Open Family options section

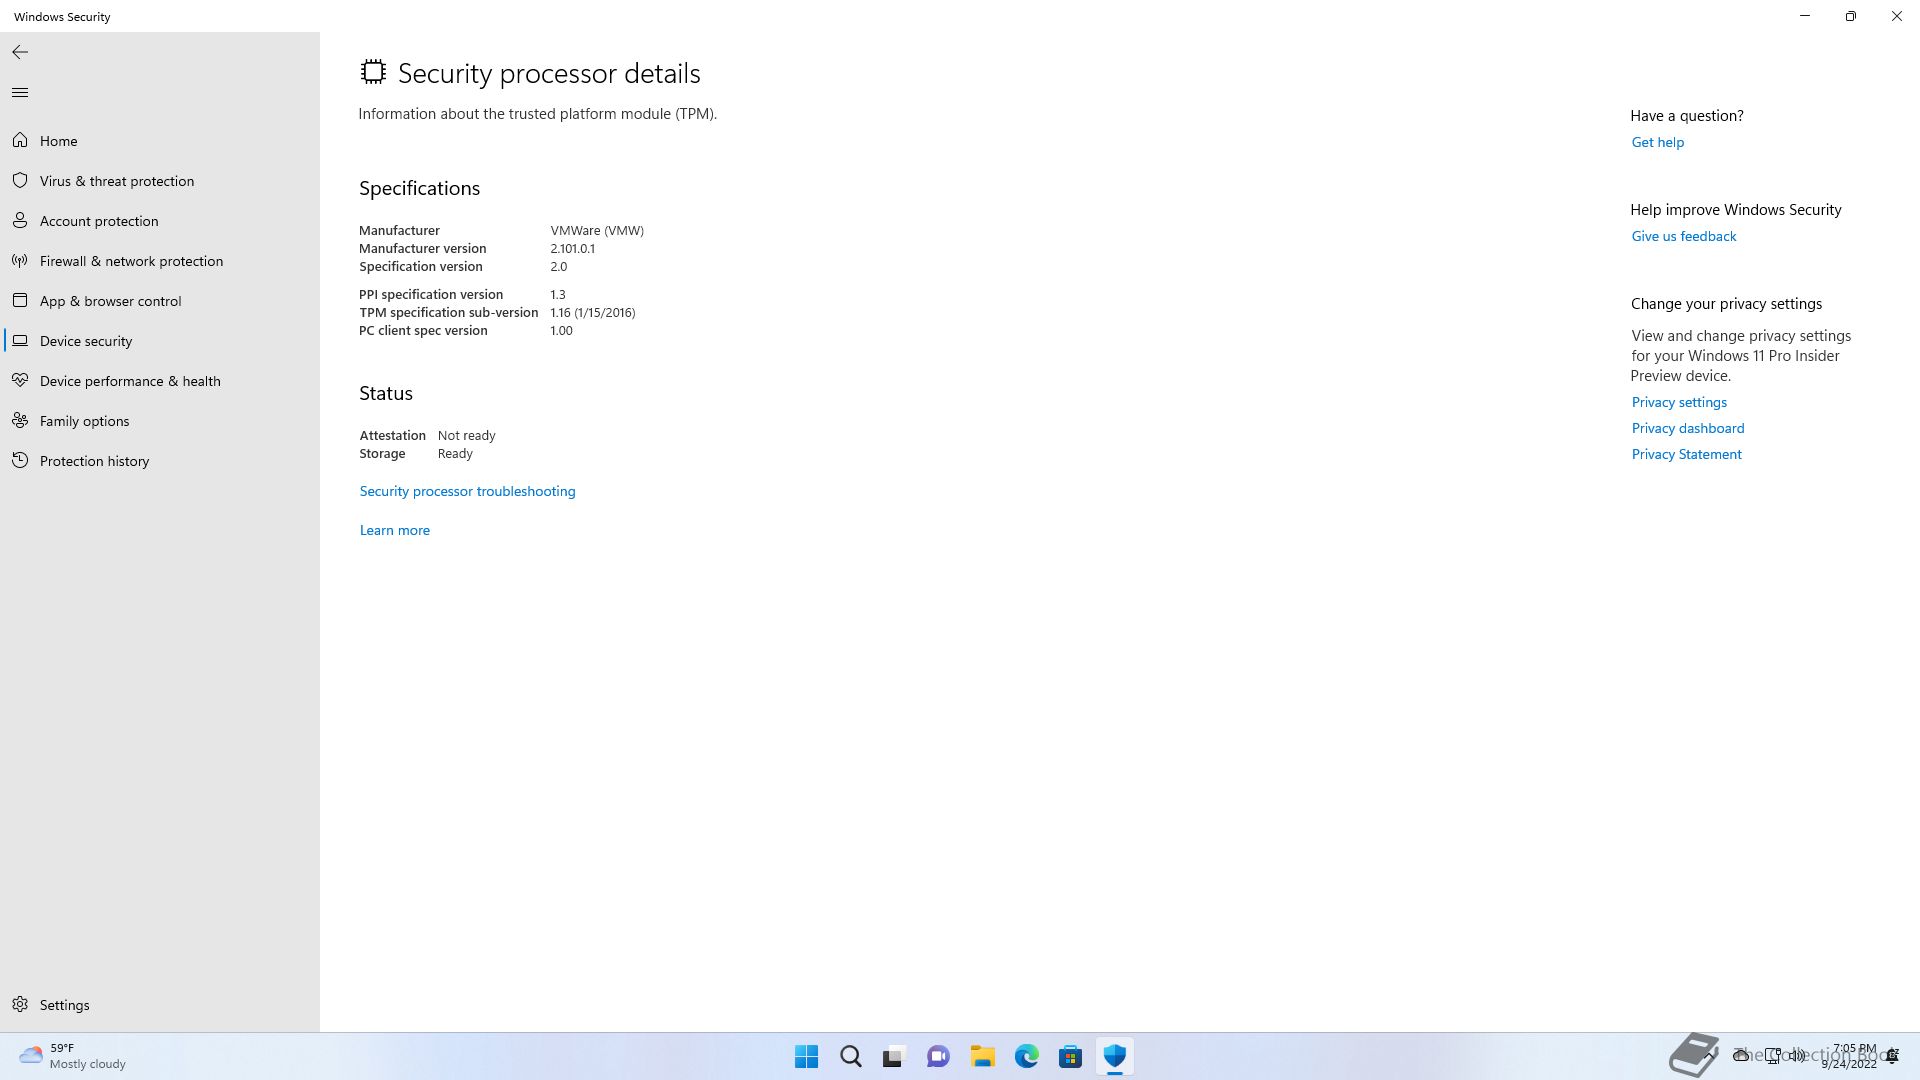(84, 421)
